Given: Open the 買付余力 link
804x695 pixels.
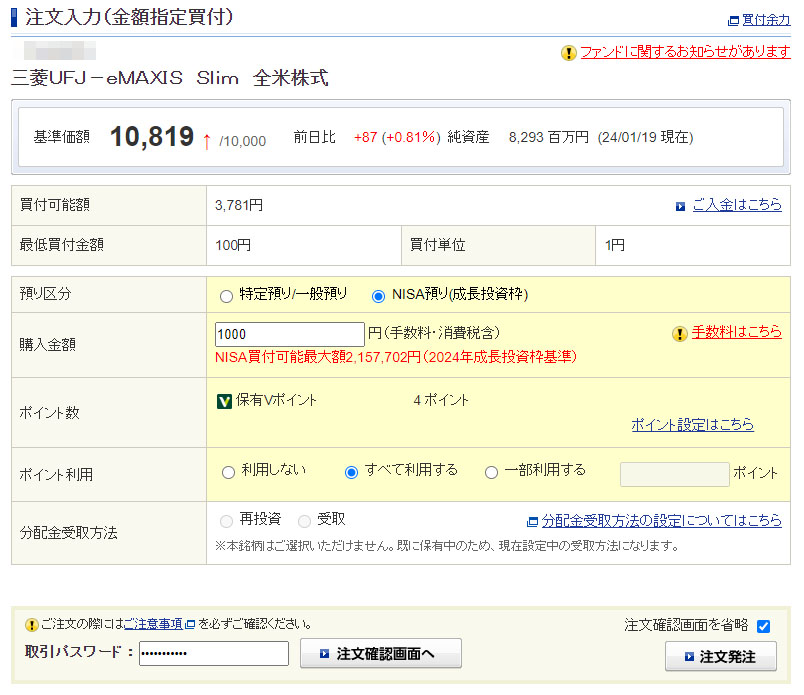Looking at the screenshot, I should click(x=767, y=20).
